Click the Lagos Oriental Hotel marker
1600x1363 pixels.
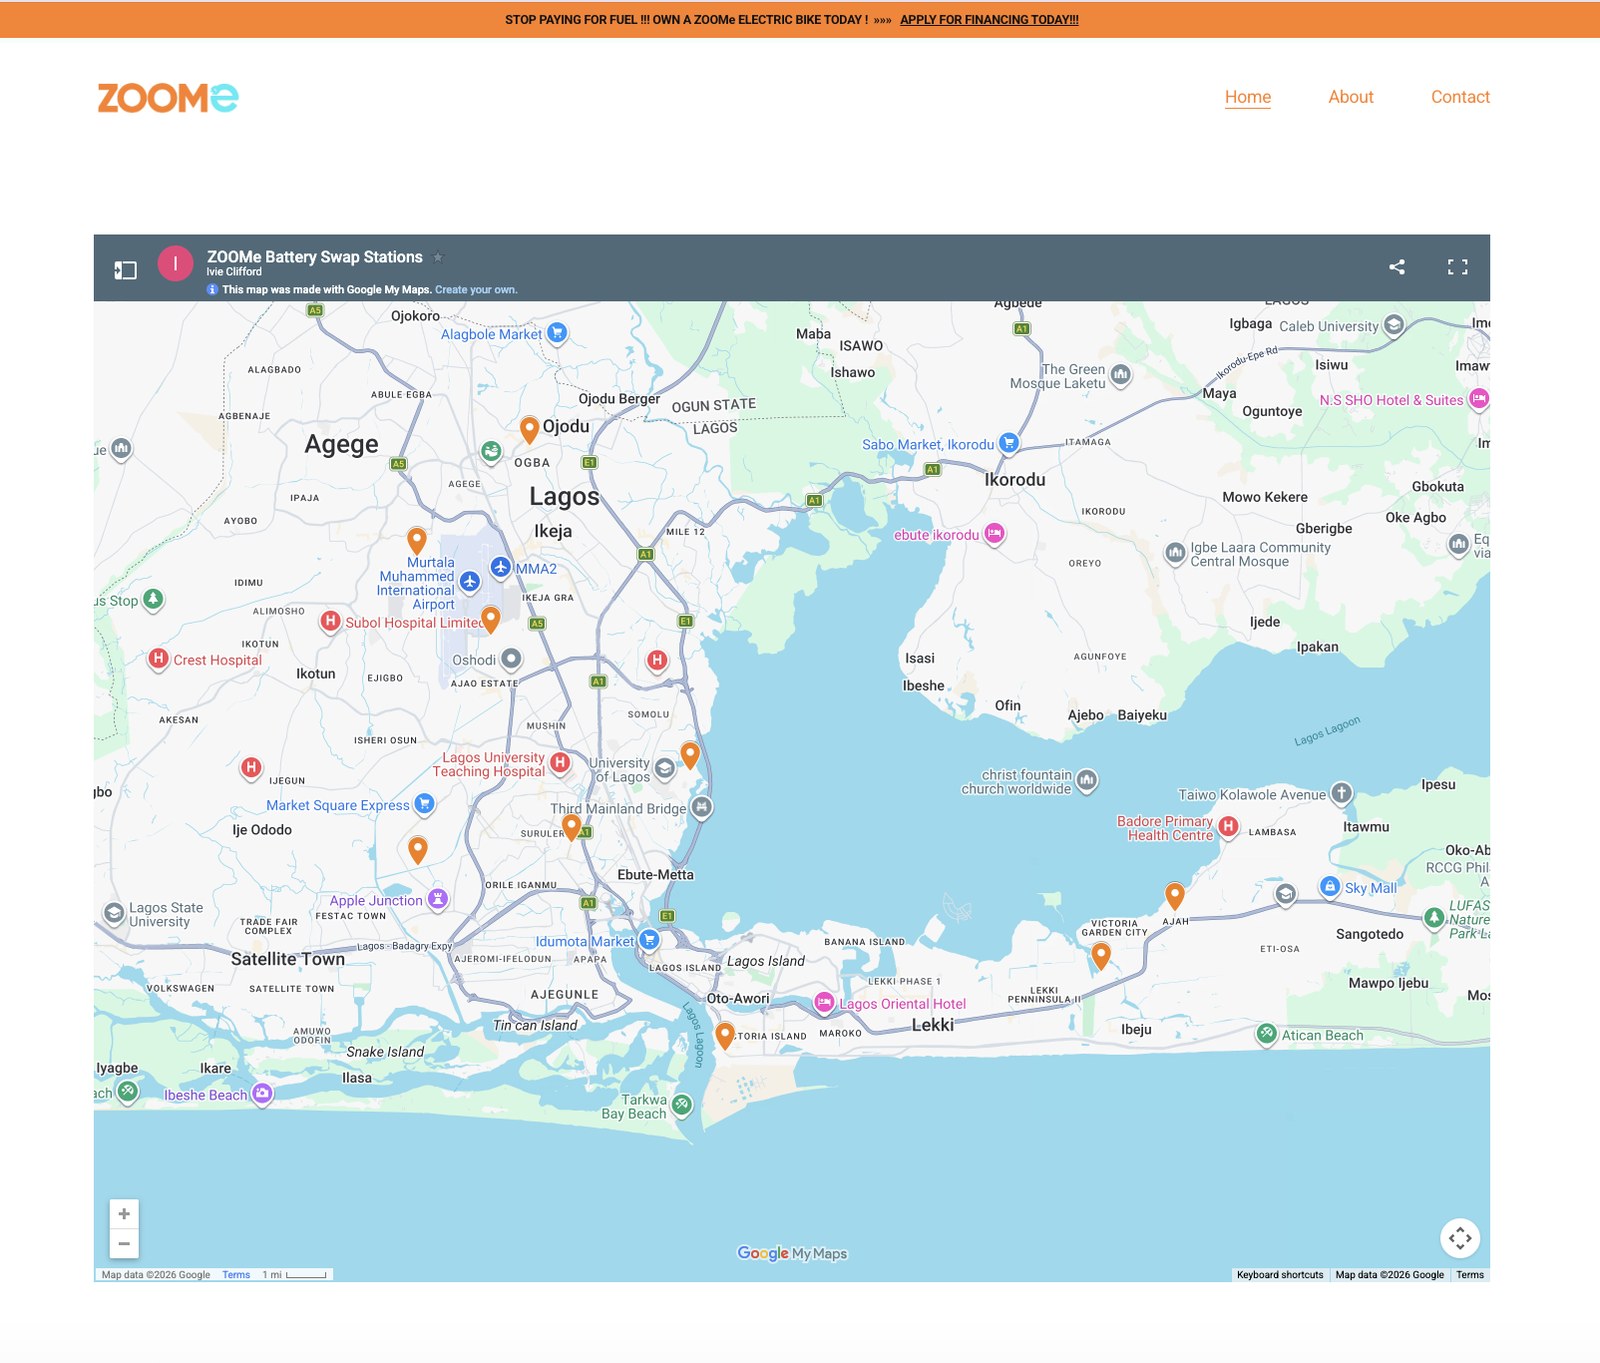point(824,1003)
